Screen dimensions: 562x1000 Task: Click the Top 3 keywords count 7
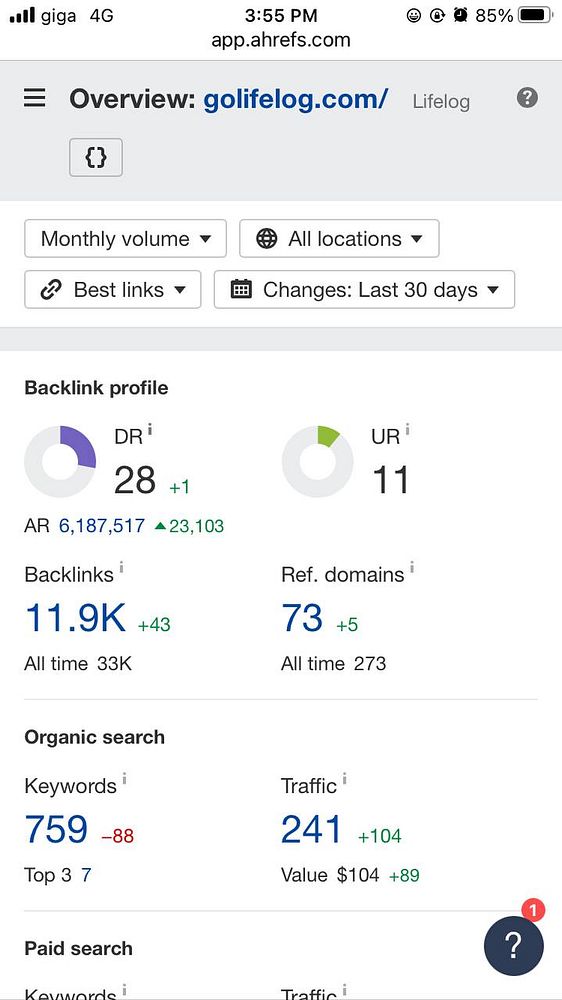click(86, 875)
